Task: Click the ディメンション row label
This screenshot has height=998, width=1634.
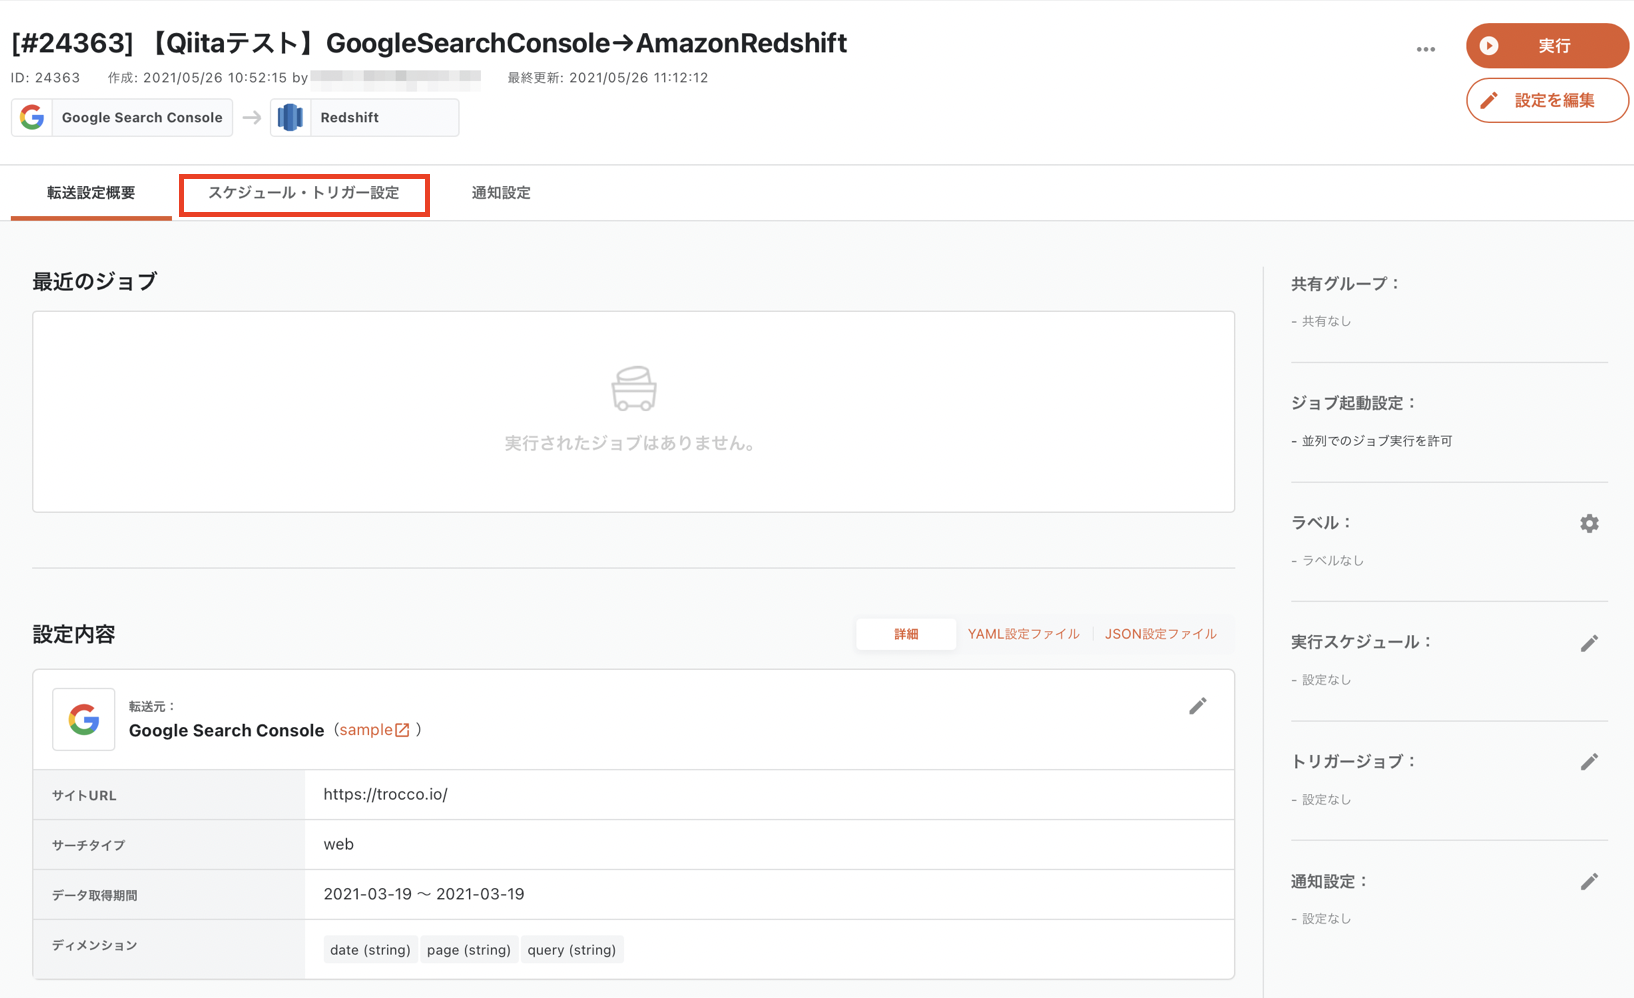Action: (x=94, y=945)
